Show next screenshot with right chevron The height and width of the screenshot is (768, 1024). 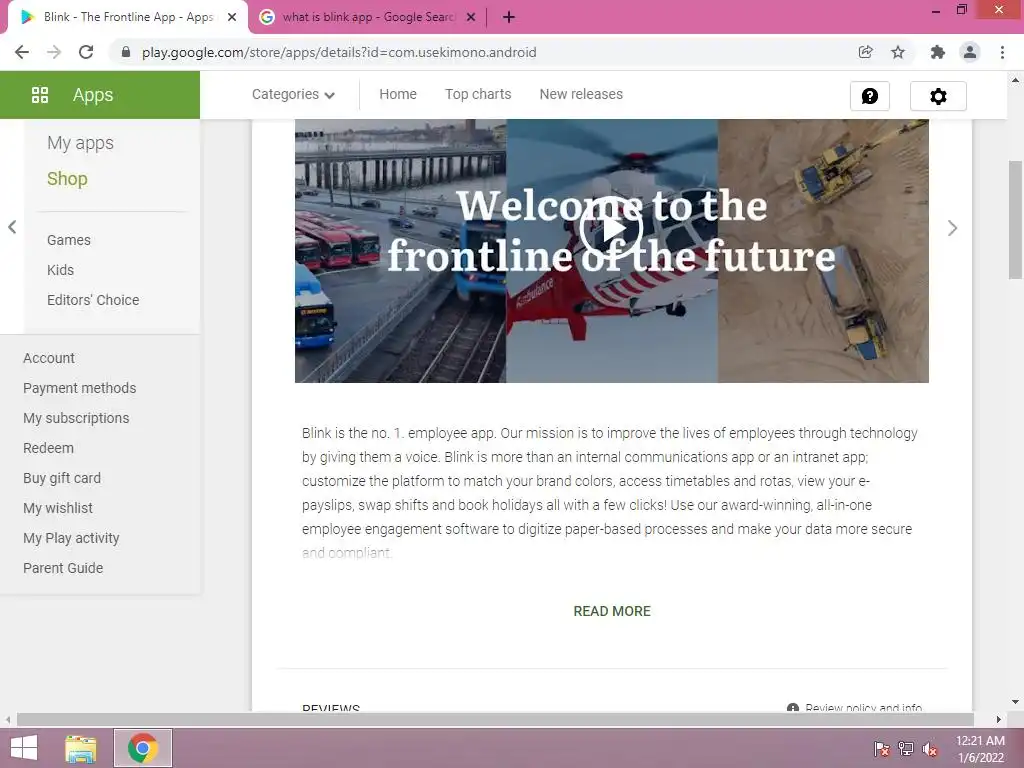(x=952, y=228)
